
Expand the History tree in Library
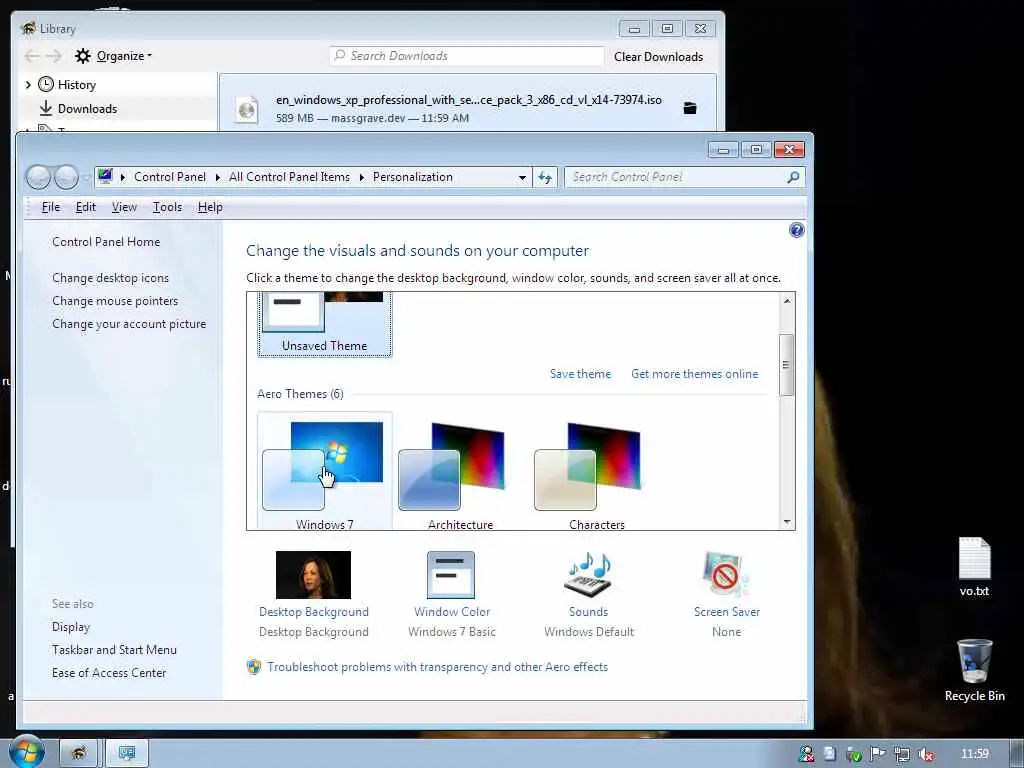coord(28,84)
